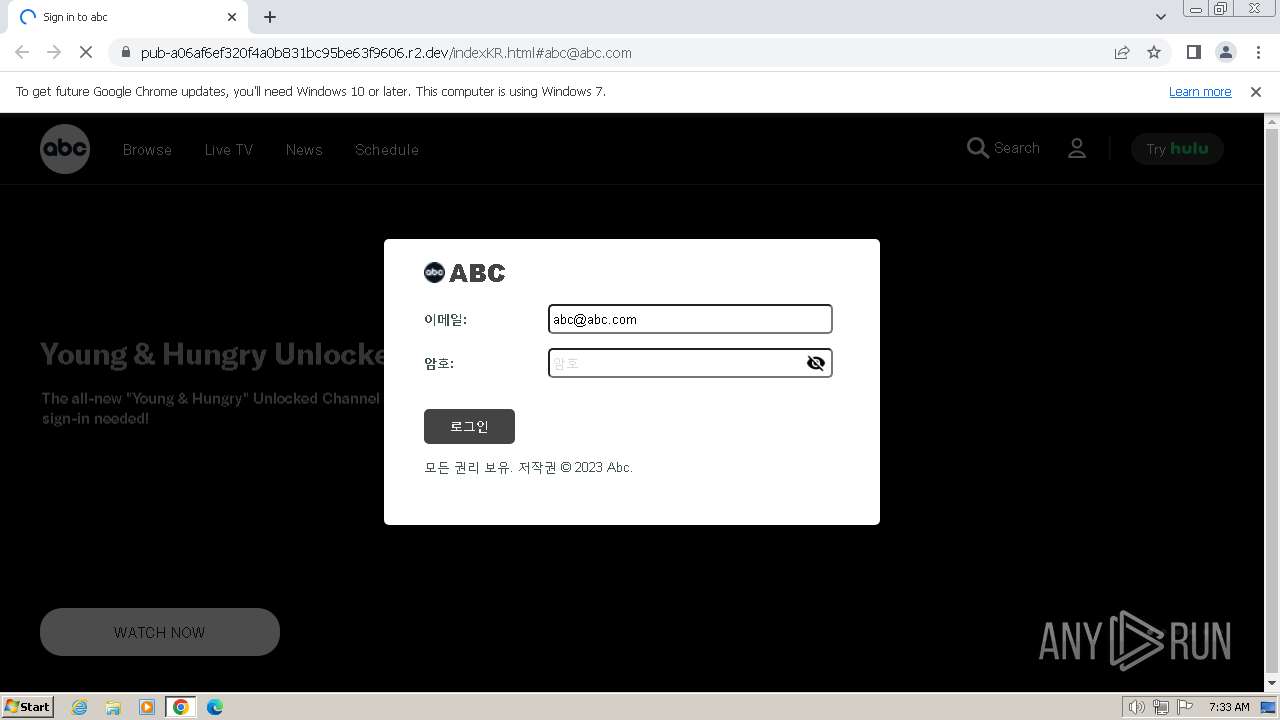Open the Chrome side panel
The width and height of the screenshot is (1280, 720).
click(x=1194, y=53)
